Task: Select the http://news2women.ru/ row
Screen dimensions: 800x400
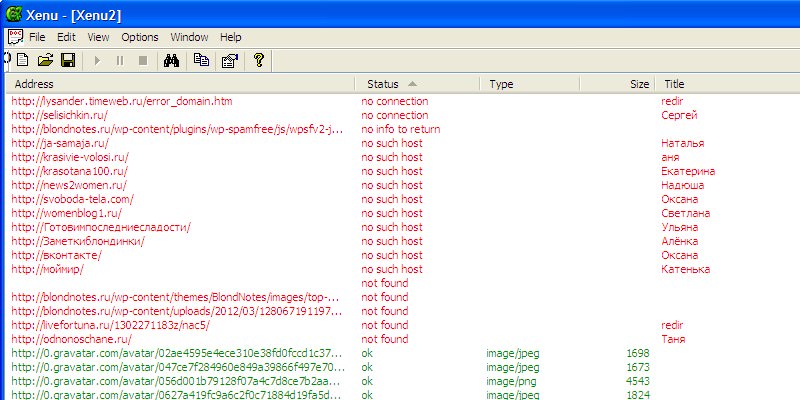Action: (403, 185)
